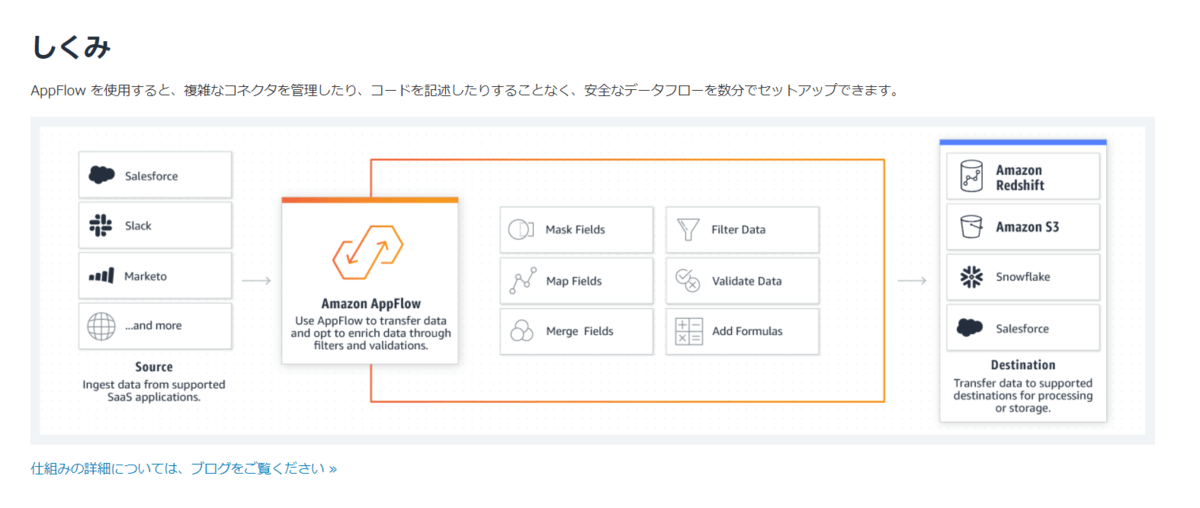
Task: Click the Snowflake logo icon
Action: click(x=971, y=277)
